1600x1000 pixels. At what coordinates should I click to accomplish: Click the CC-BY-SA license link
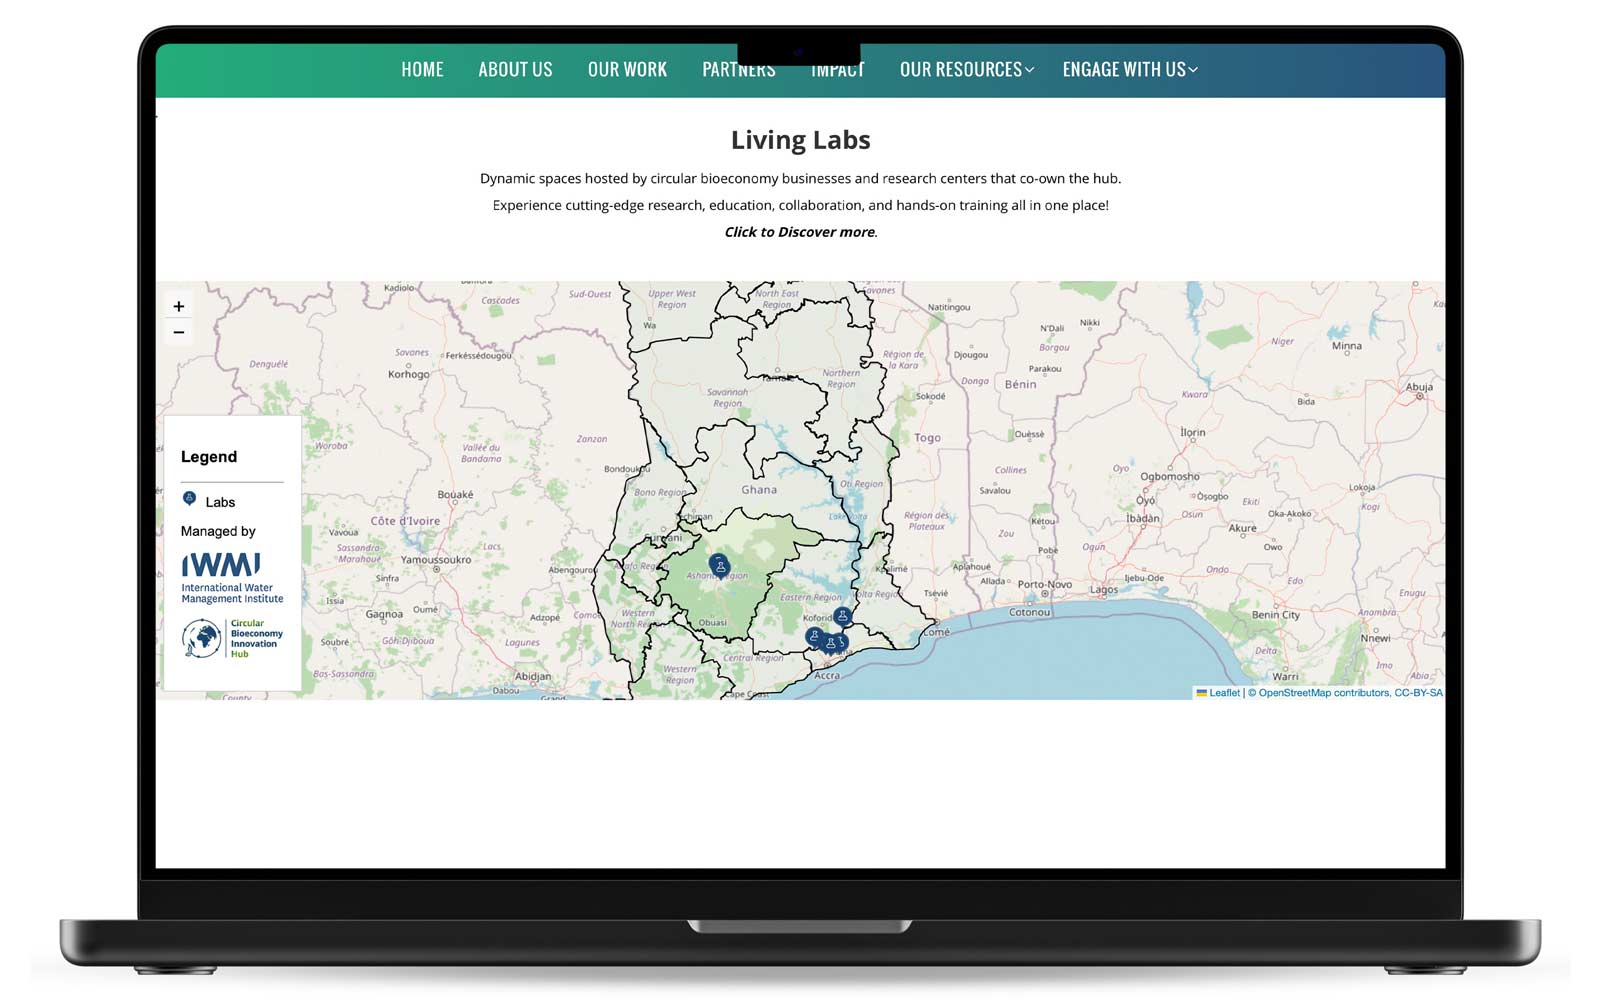1418,693
